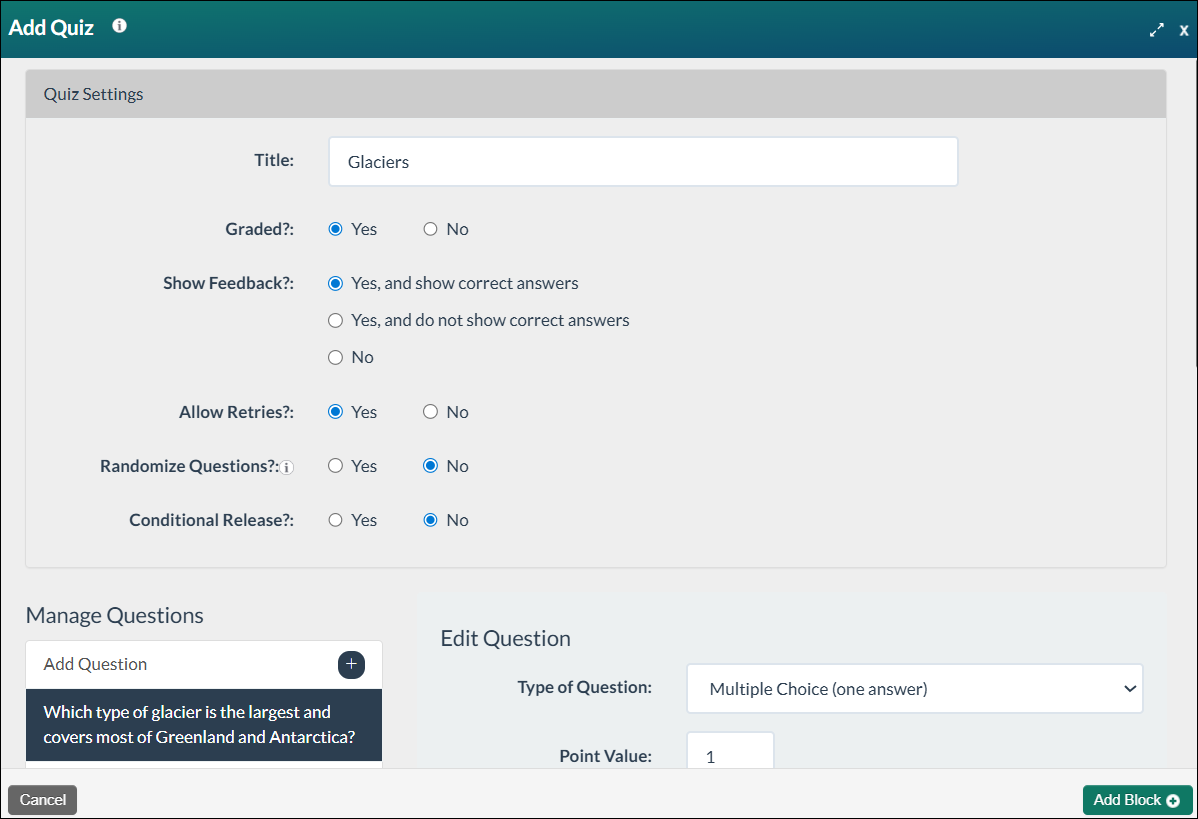The image size is (1198, 819).
Task: Set Graded to No
Action: 430,228
